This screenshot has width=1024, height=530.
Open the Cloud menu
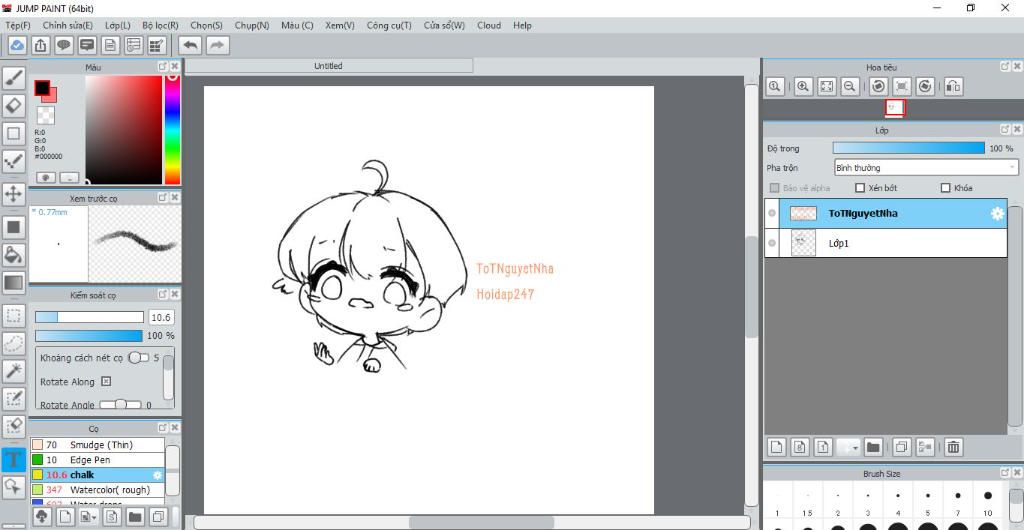[488, 25]
